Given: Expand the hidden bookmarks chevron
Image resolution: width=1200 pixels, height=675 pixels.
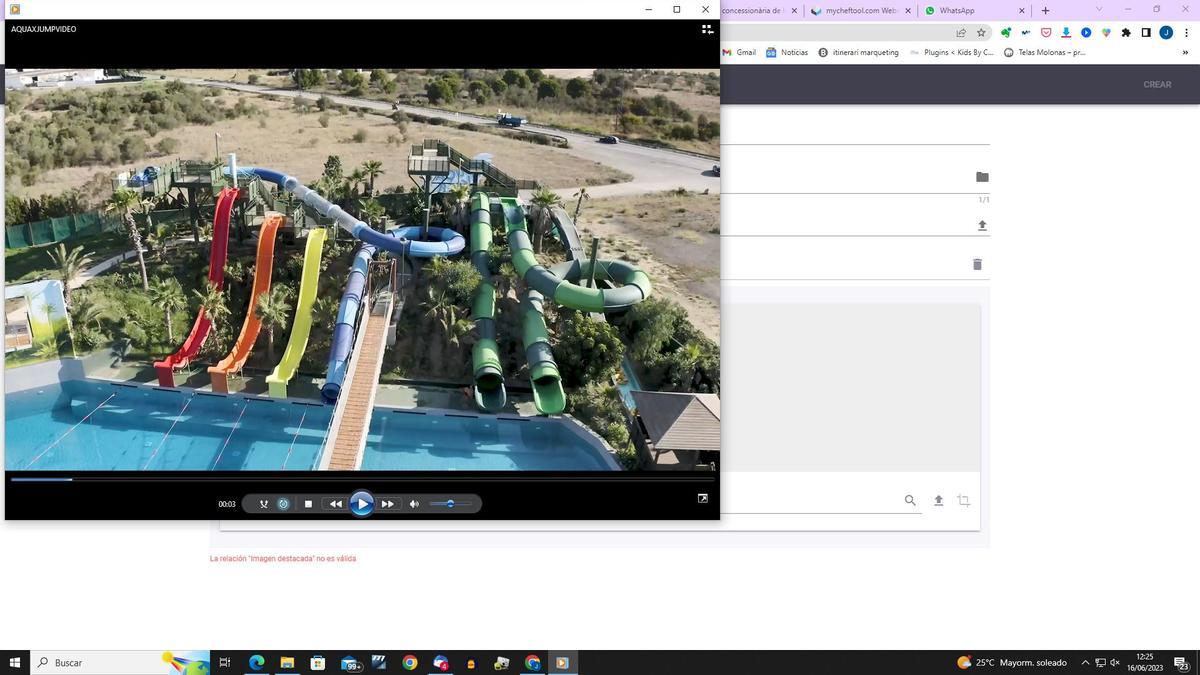Looking at the screenshot, I should click(x=1186, y=52).
